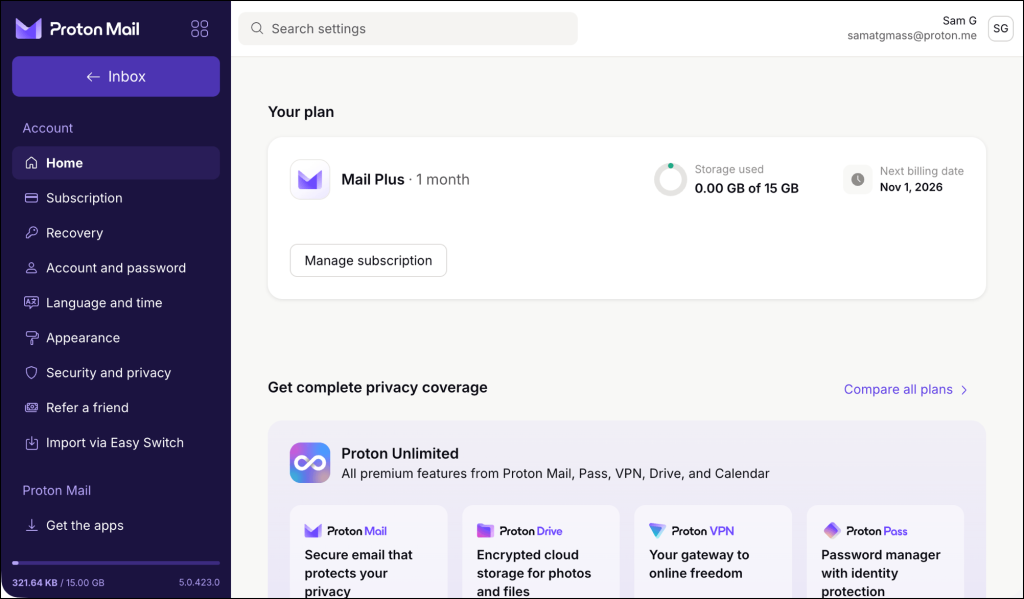Click the "Mail Plus" plan name
The height and width of the screenshot is (599, 1024).
pyautogui.click(x=373, y=180)
